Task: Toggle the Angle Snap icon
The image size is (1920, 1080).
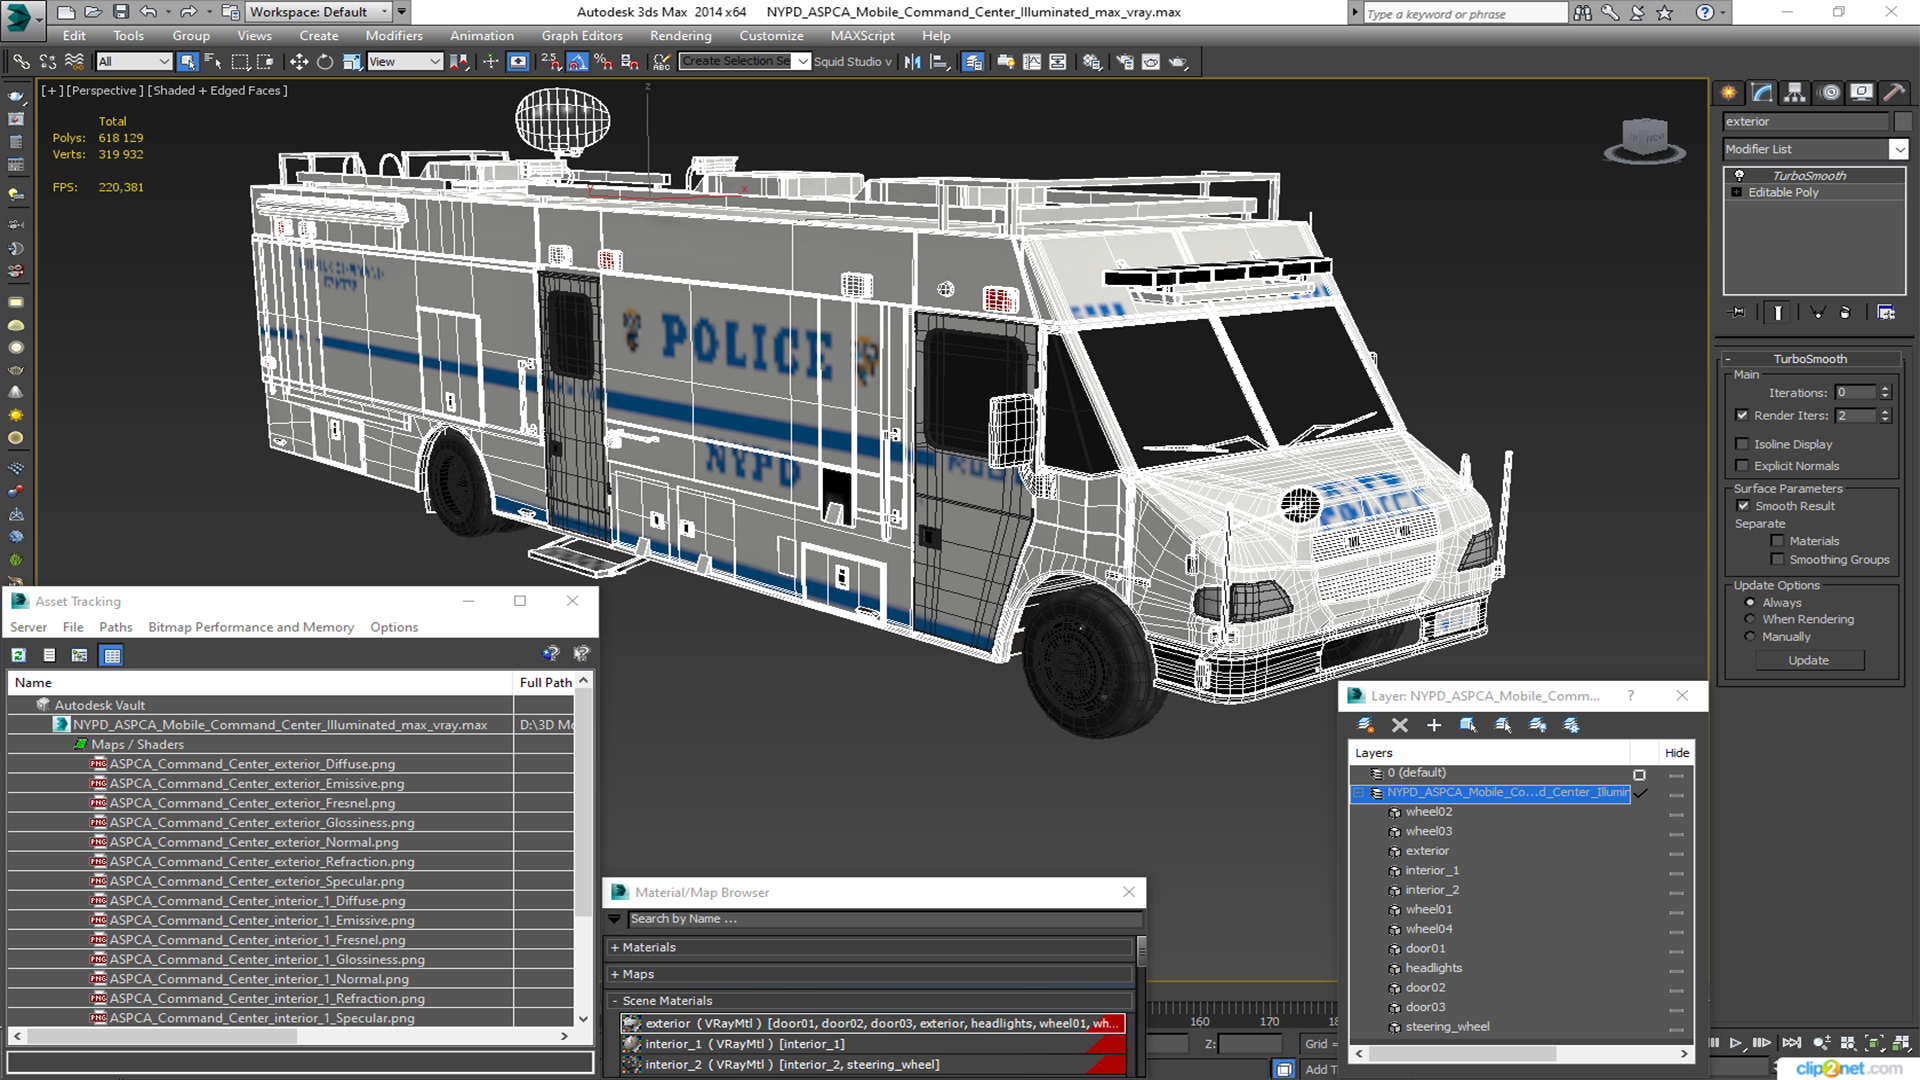Action: click(x=577, y=62)
